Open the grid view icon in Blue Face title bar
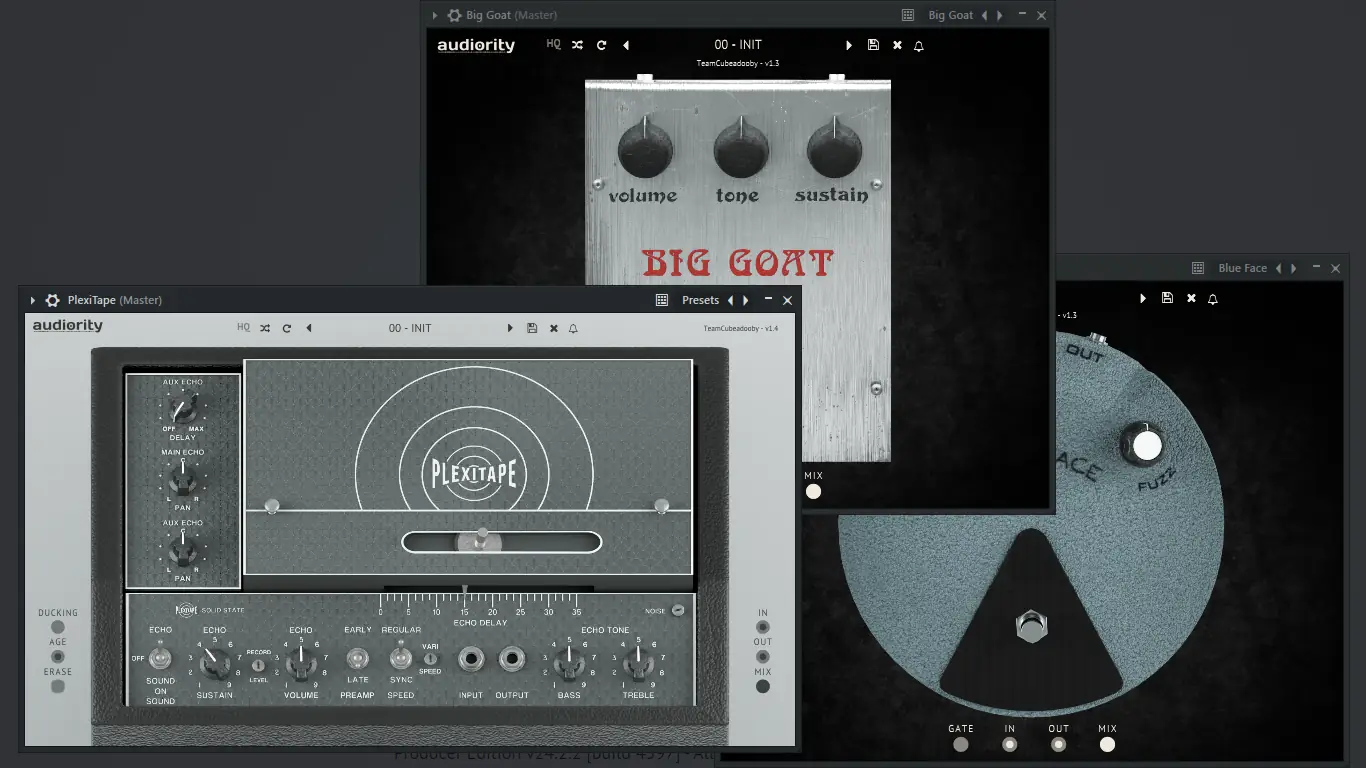The height and width of the screenshot is (768, 1366). [1198, 268]
